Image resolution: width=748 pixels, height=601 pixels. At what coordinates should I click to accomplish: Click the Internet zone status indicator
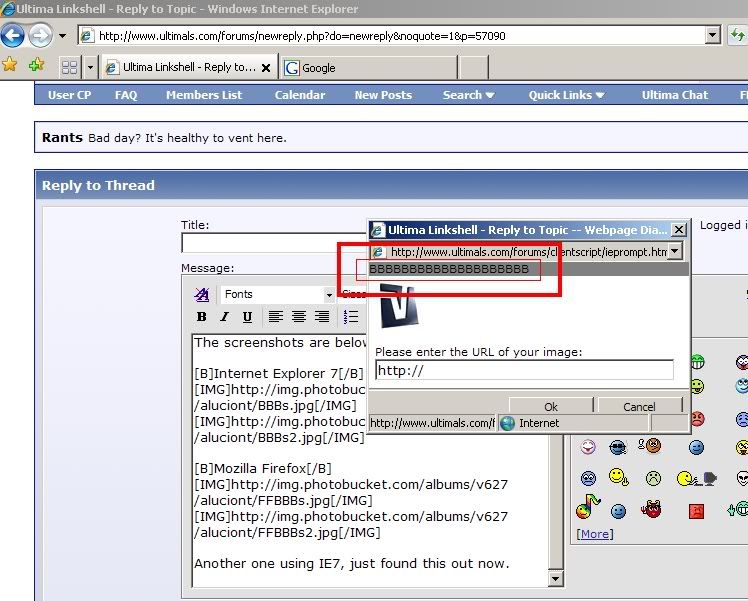(574, 423)
